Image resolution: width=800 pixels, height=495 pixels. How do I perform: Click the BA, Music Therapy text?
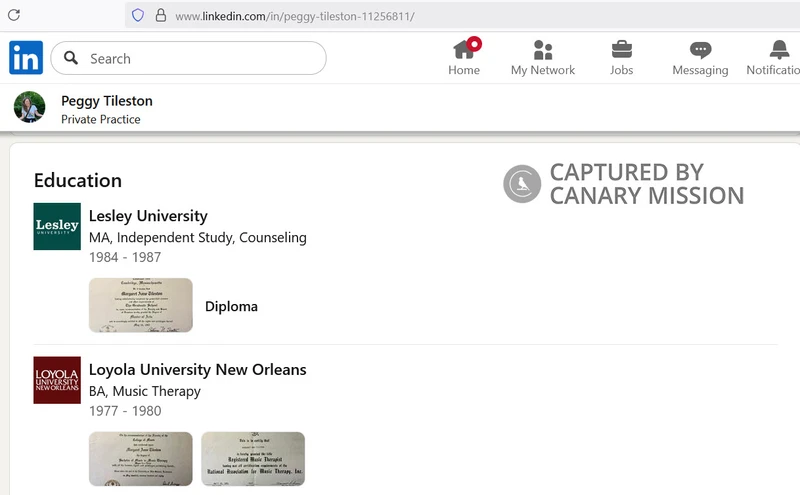(x=145, y=391)
